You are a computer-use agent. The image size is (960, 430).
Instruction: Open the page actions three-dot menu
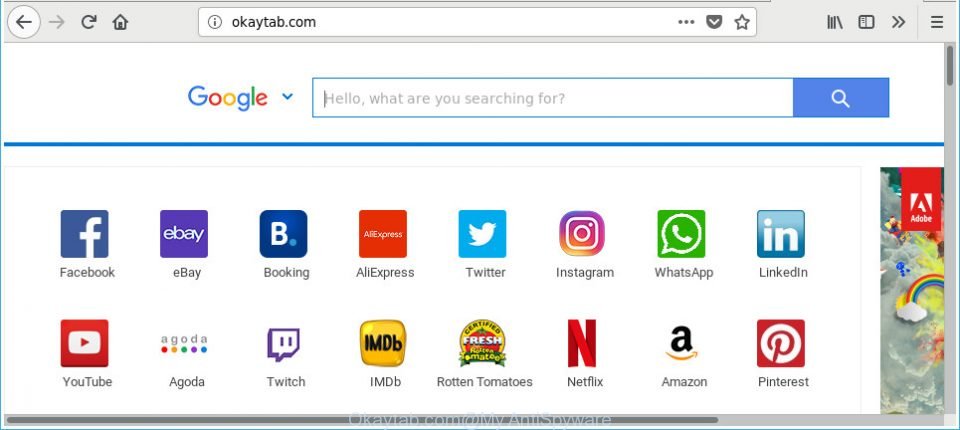click(x=686, y=23)
